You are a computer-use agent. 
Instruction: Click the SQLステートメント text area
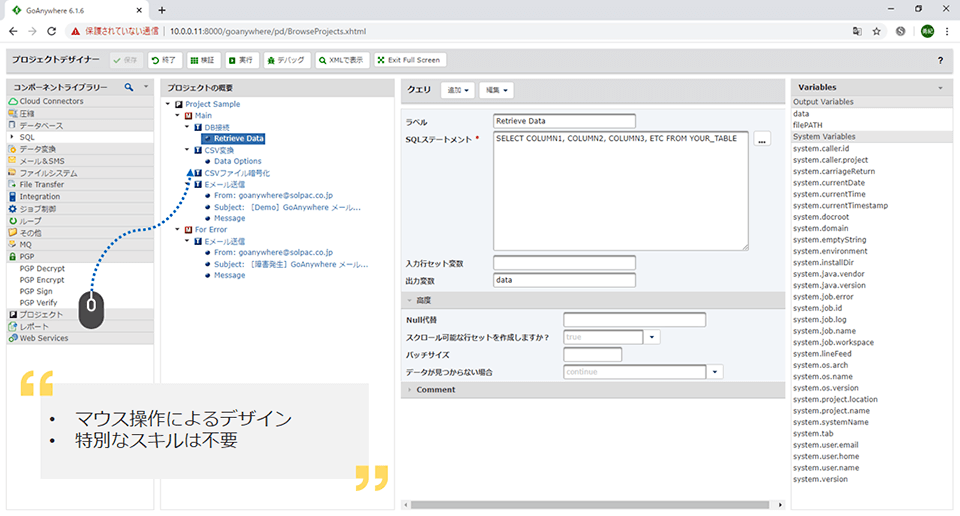[x=621, y=191]
